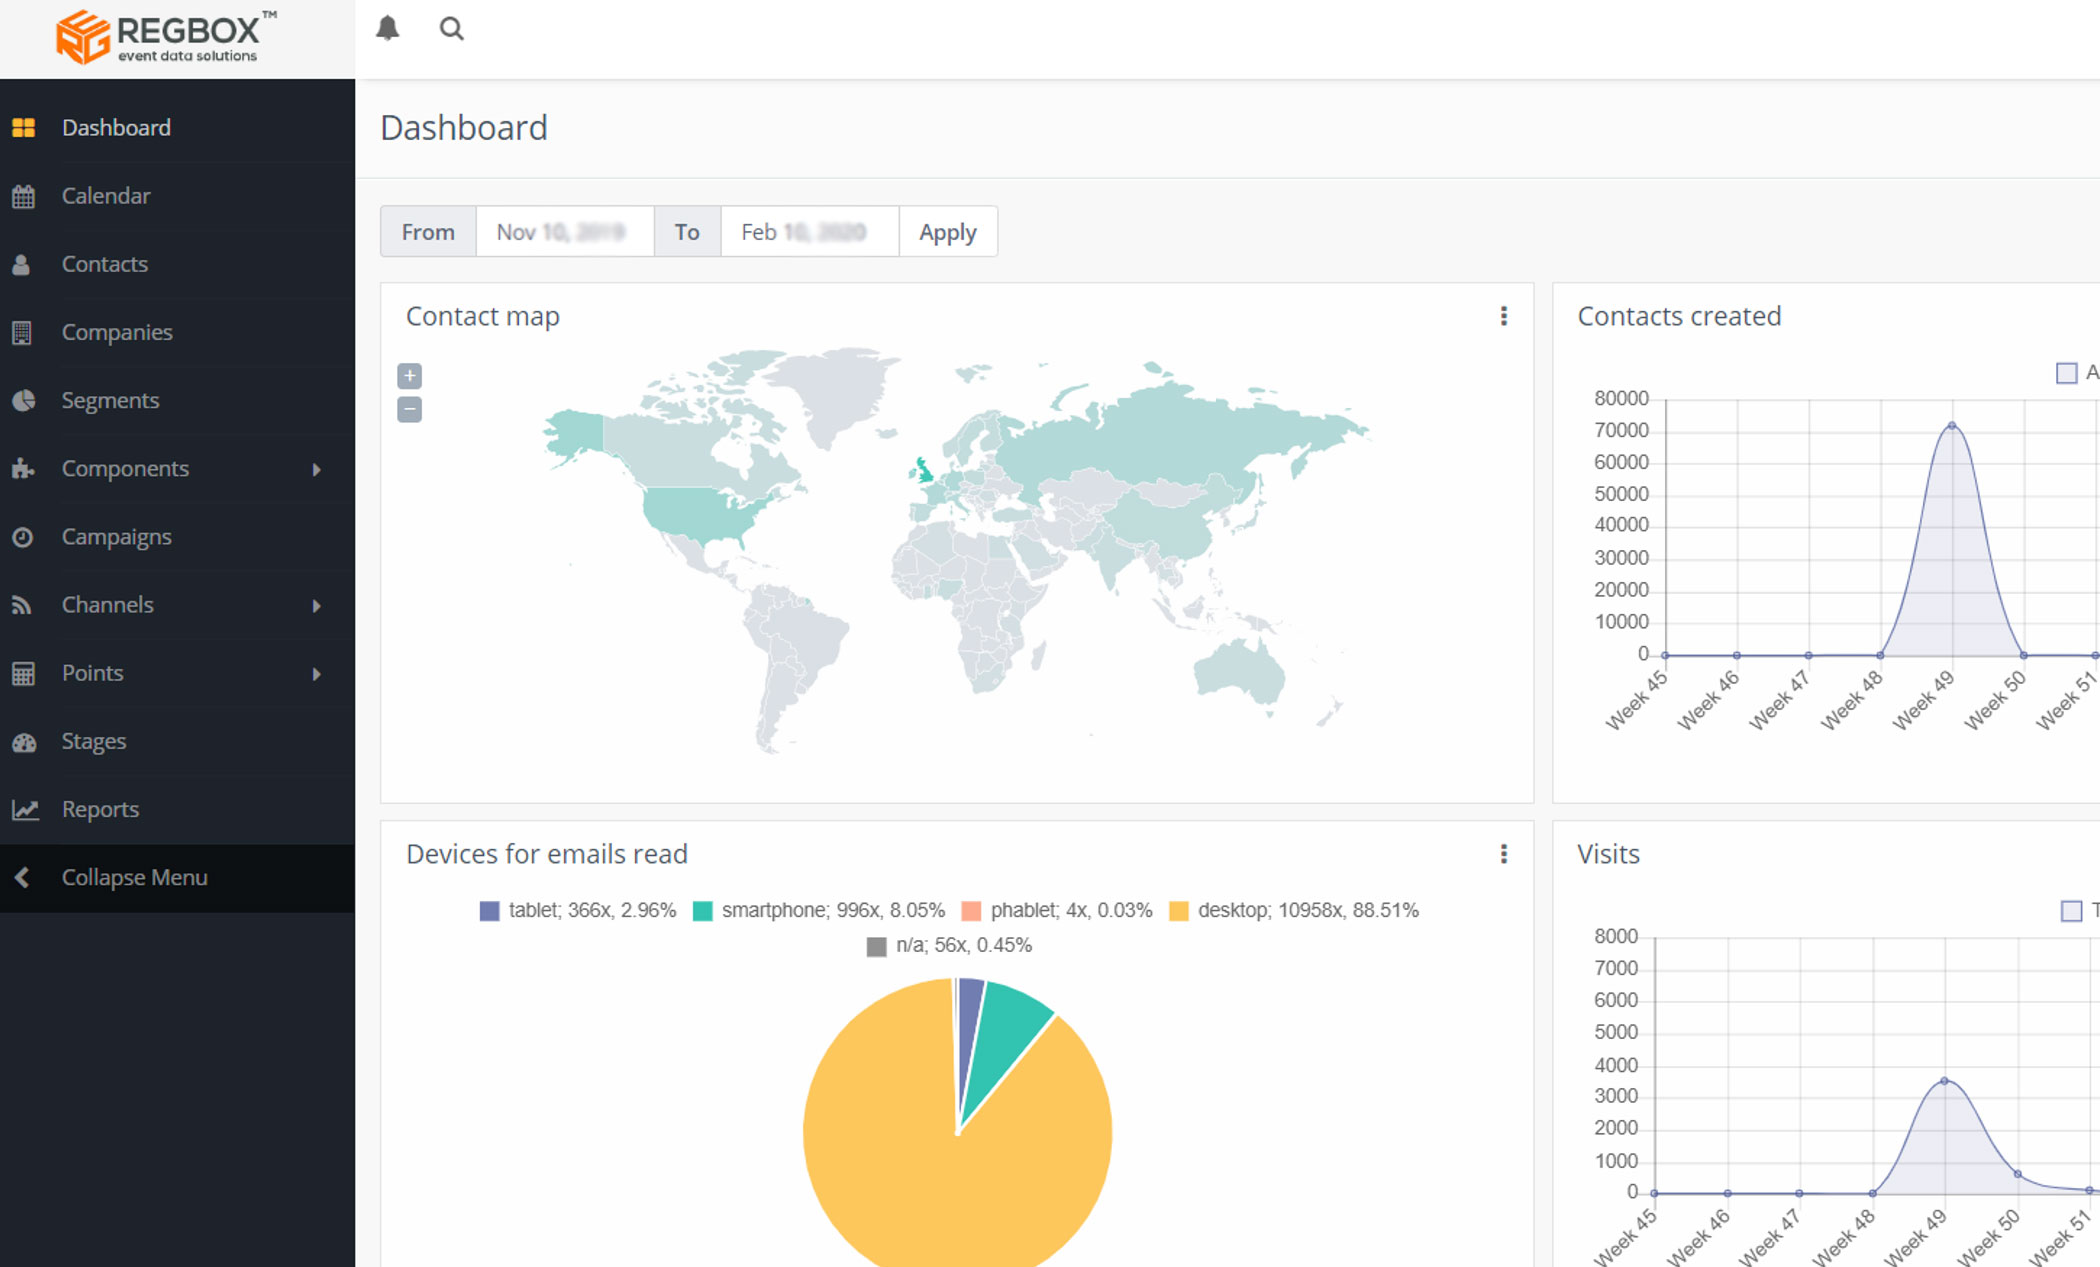This screenshot has width=2100, height=1267.
Task: Click Week 49 peak point in Visits chart
Action: [x=1945, y=1081]
